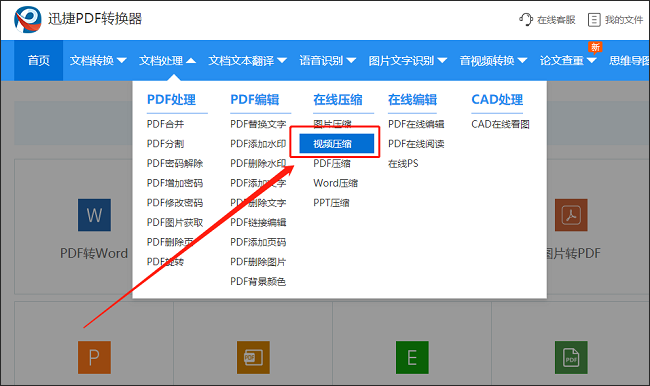This screenshot has height=386, width=650.
Task: Select Word压缩 menu entry
Action: pyautogui.click(x=335, y=183)
